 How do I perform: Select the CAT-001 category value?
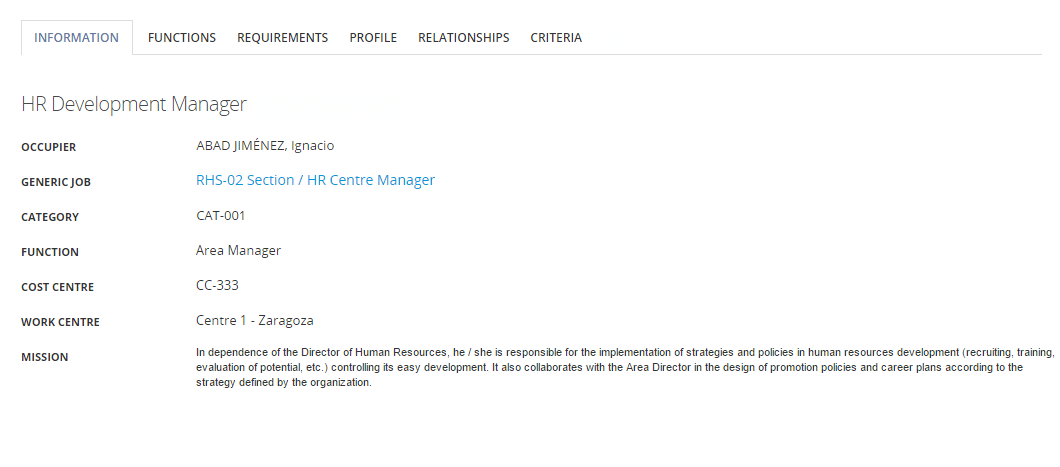[221, 216]
